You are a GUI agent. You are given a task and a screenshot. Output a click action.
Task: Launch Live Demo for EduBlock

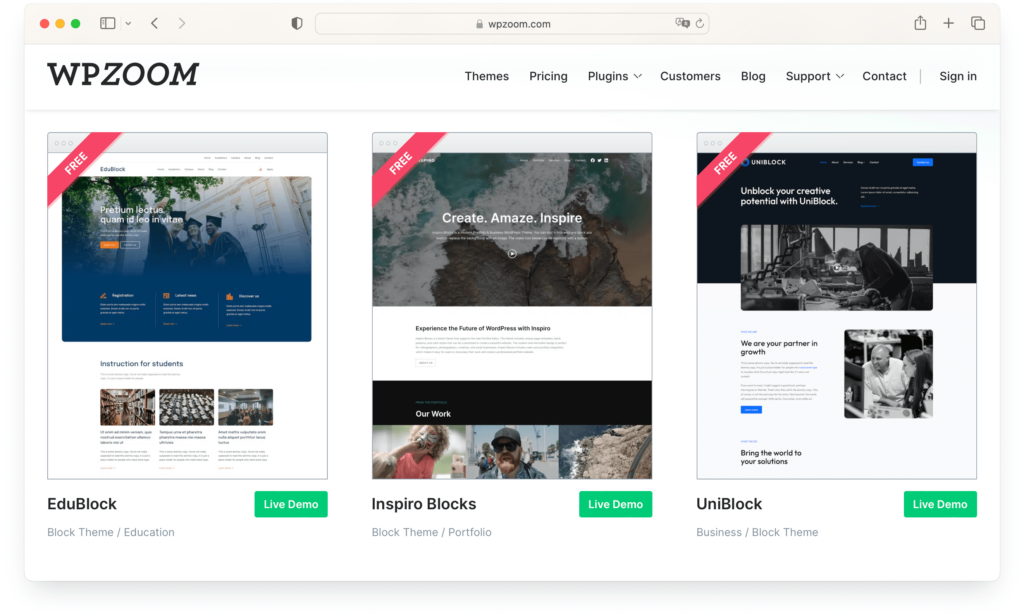(291, 504)
